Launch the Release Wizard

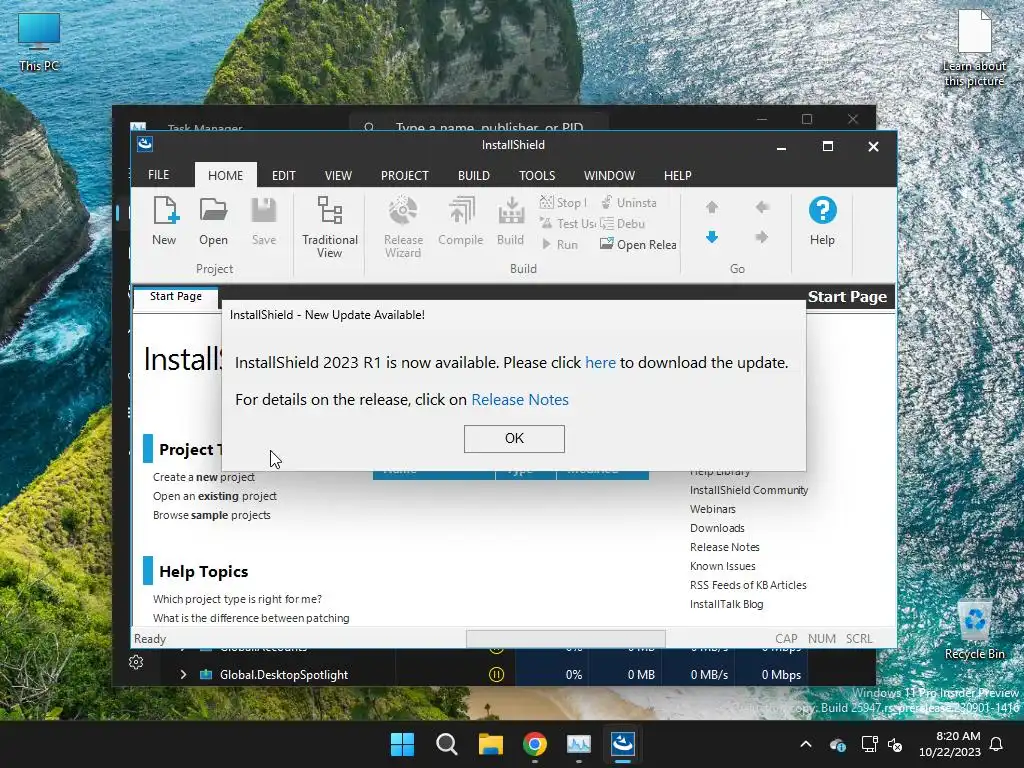[x=404, y=227]
